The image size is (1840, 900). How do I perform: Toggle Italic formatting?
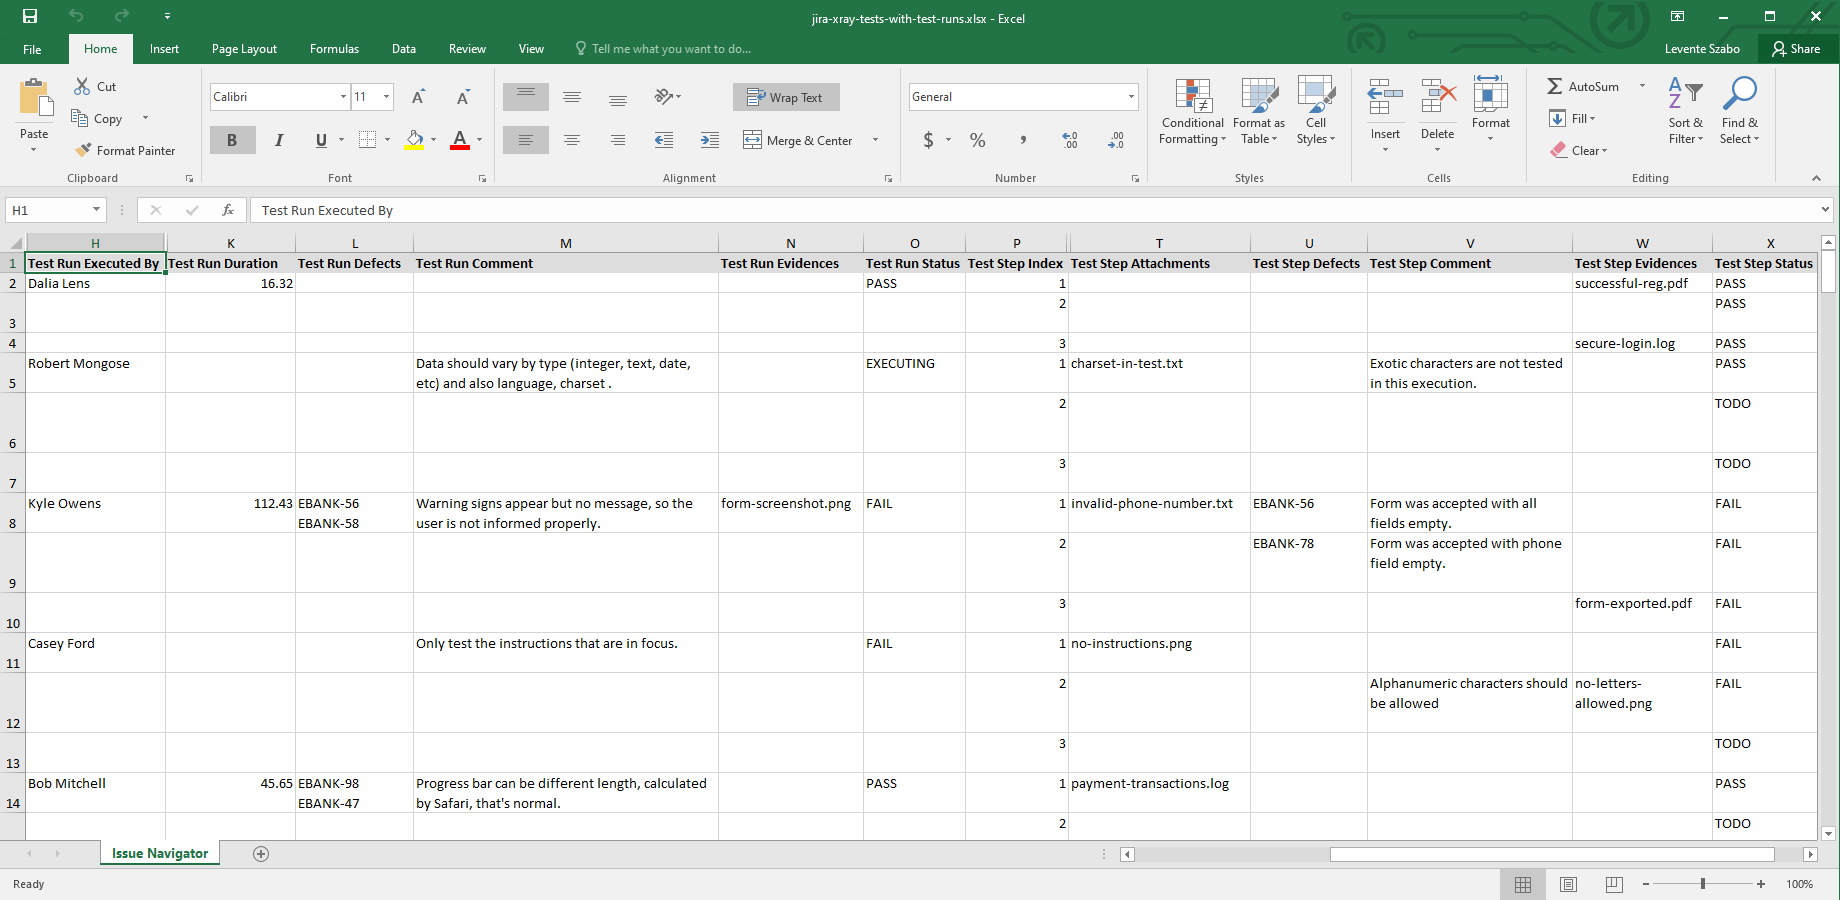[x=279, y=141]
